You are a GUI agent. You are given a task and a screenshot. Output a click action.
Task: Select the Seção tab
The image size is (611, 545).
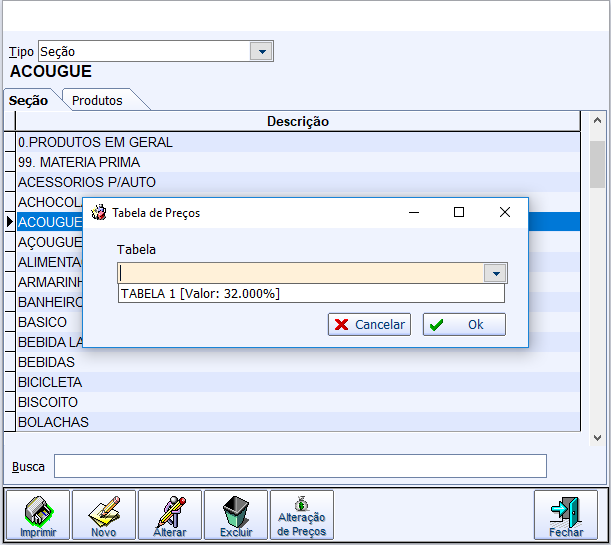click(x=28, y=100)
